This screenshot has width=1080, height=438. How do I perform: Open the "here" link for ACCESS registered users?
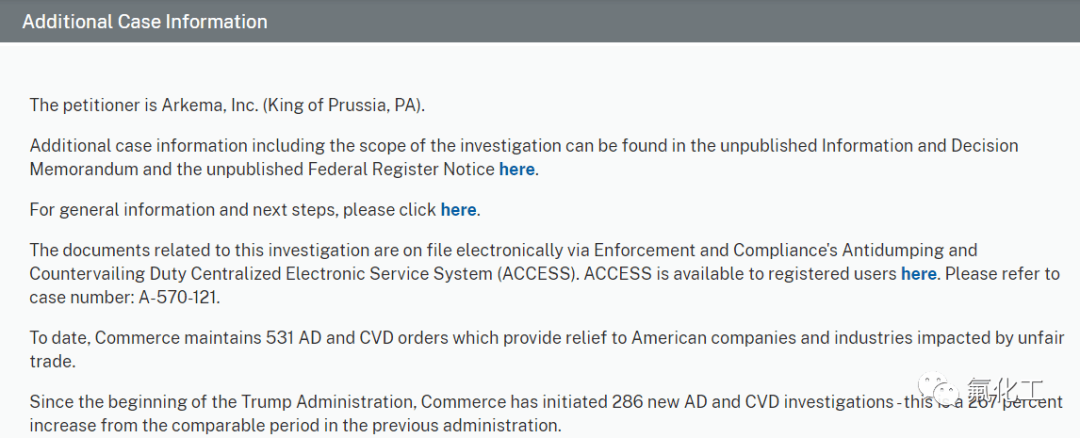(919, 274)
